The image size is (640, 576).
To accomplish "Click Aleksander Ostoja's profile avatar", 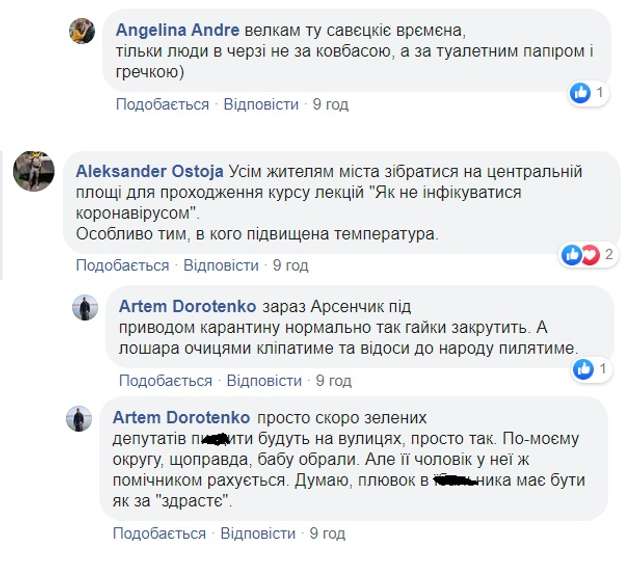I will 33,171.
